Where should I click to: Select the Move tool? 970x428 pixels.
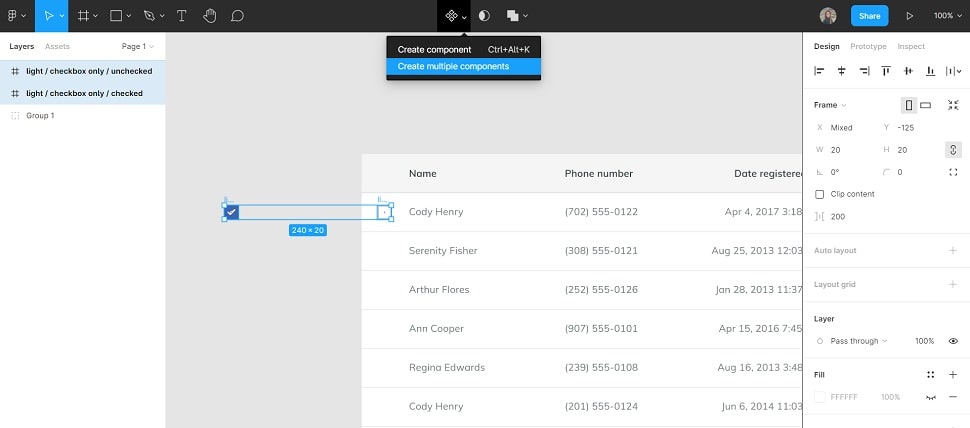(x=48, y=16)
